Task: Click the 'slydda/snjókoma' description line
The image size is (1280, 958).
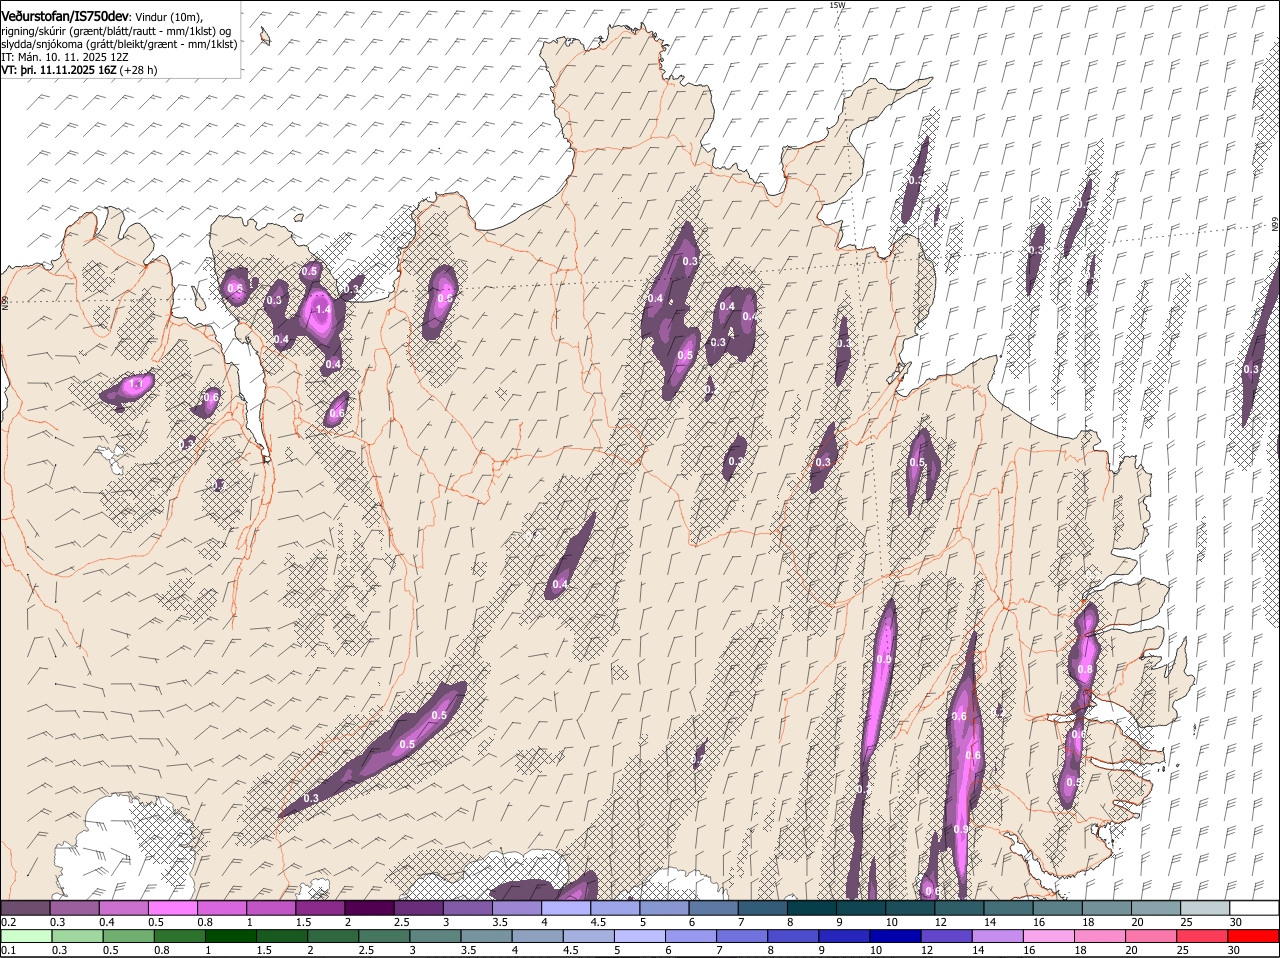Action: point(119,44)
